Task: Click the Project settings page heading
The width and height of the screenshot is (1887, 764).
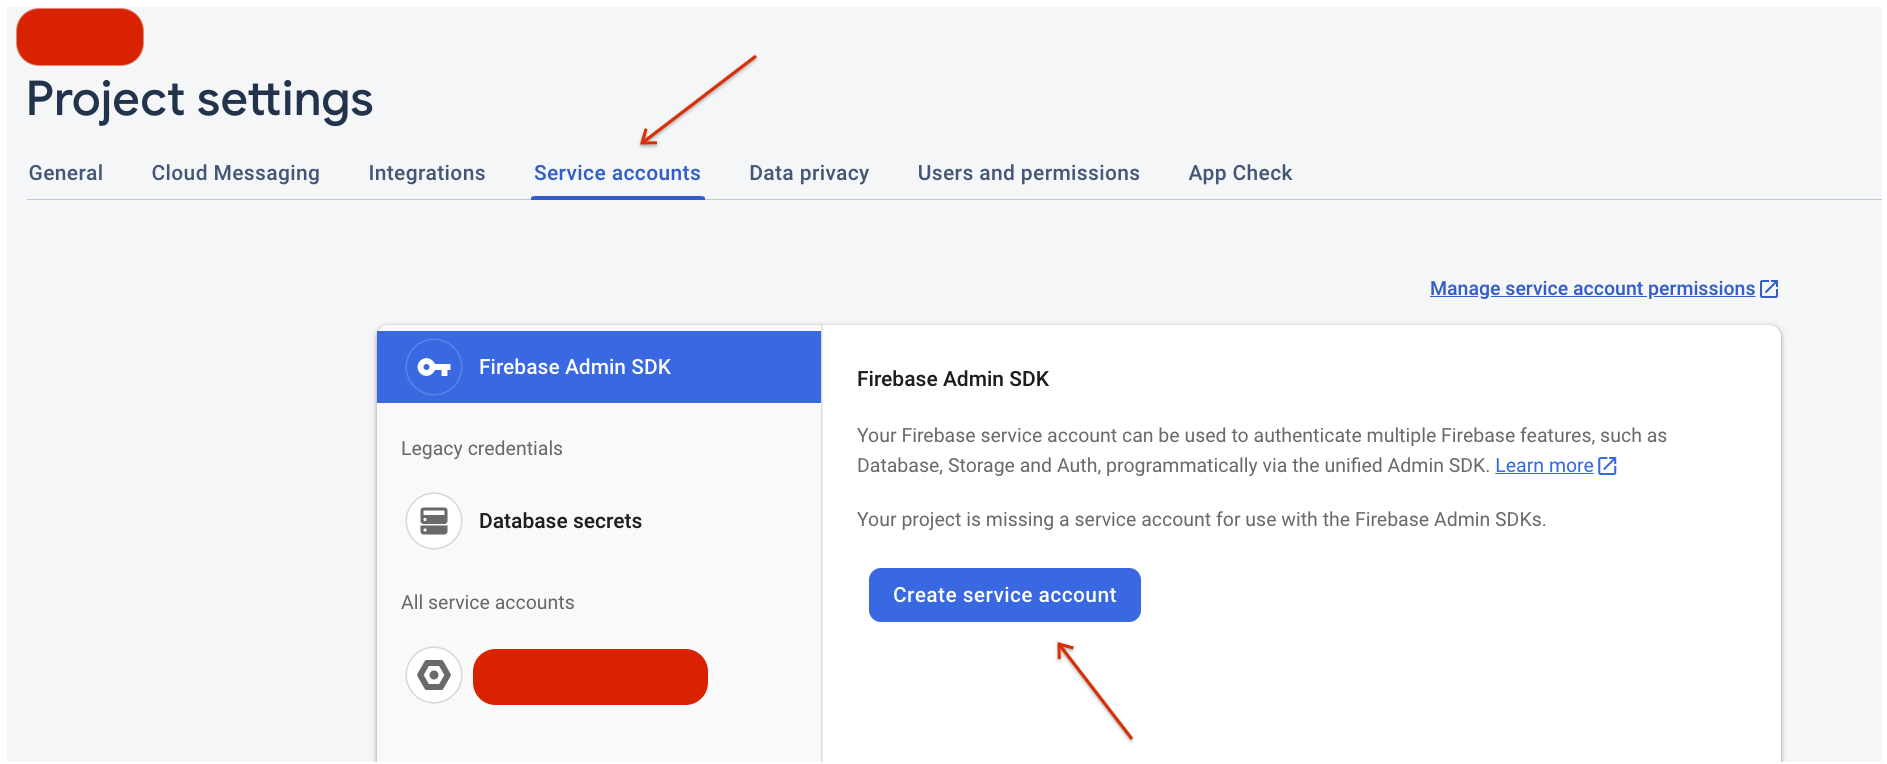Action: click(x=200, y=99)
